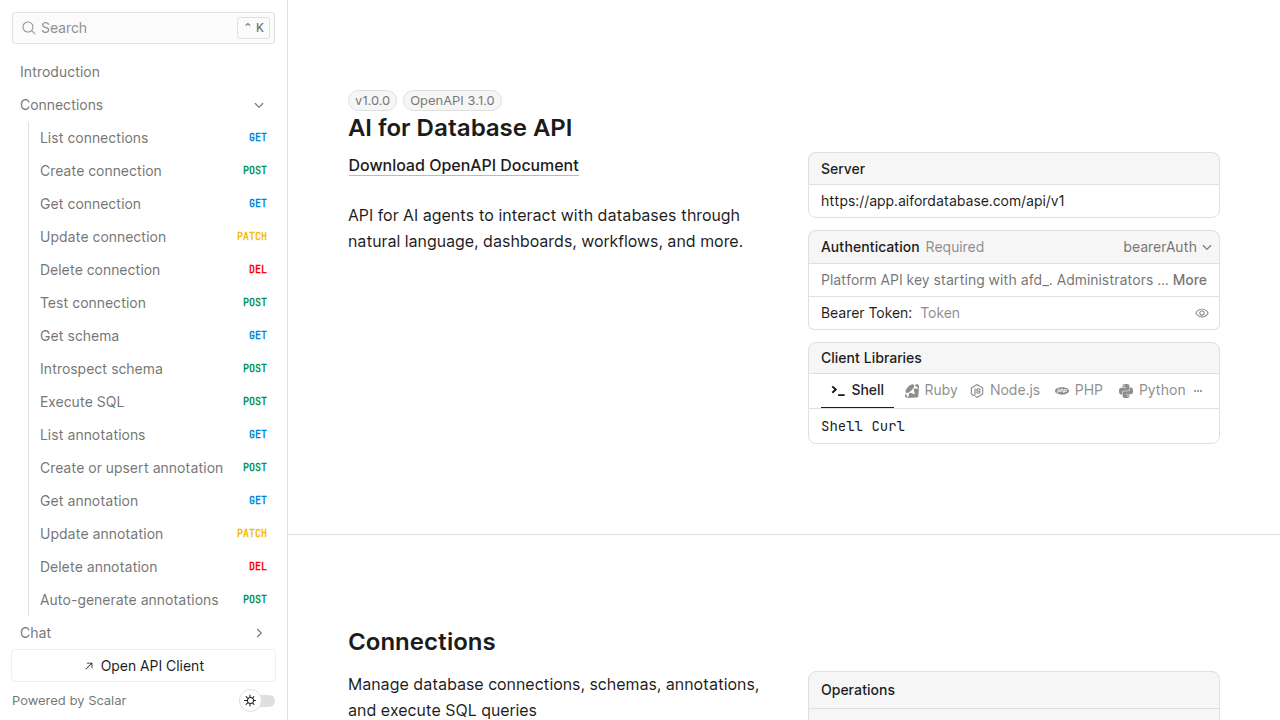Switch to the PHP tab
This screenshot has width=1280, height=720.
point(1079,391)
